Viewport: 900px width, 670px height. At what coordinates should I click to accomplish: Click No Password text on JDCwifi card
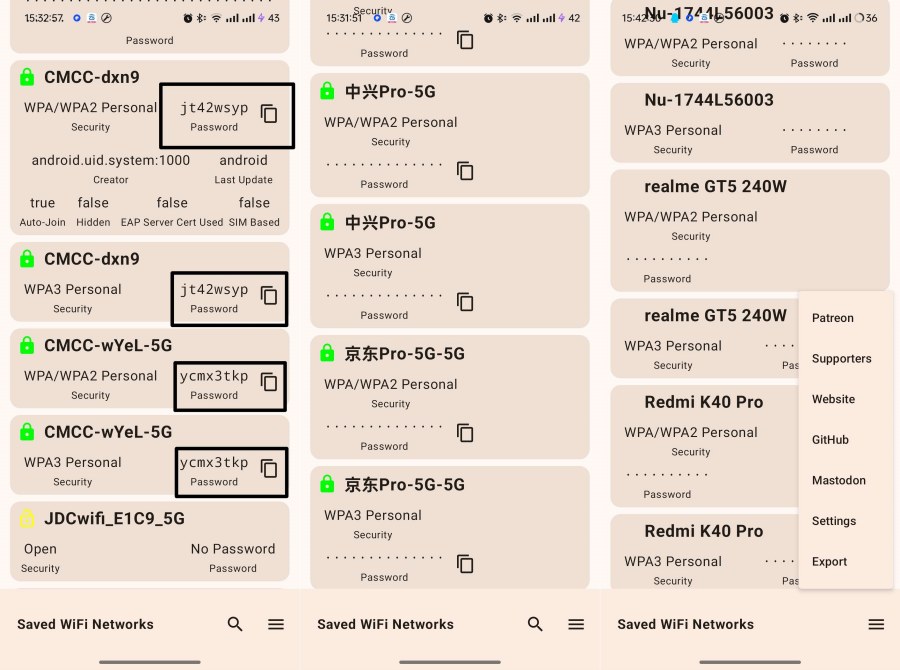(x=233, y=549)
